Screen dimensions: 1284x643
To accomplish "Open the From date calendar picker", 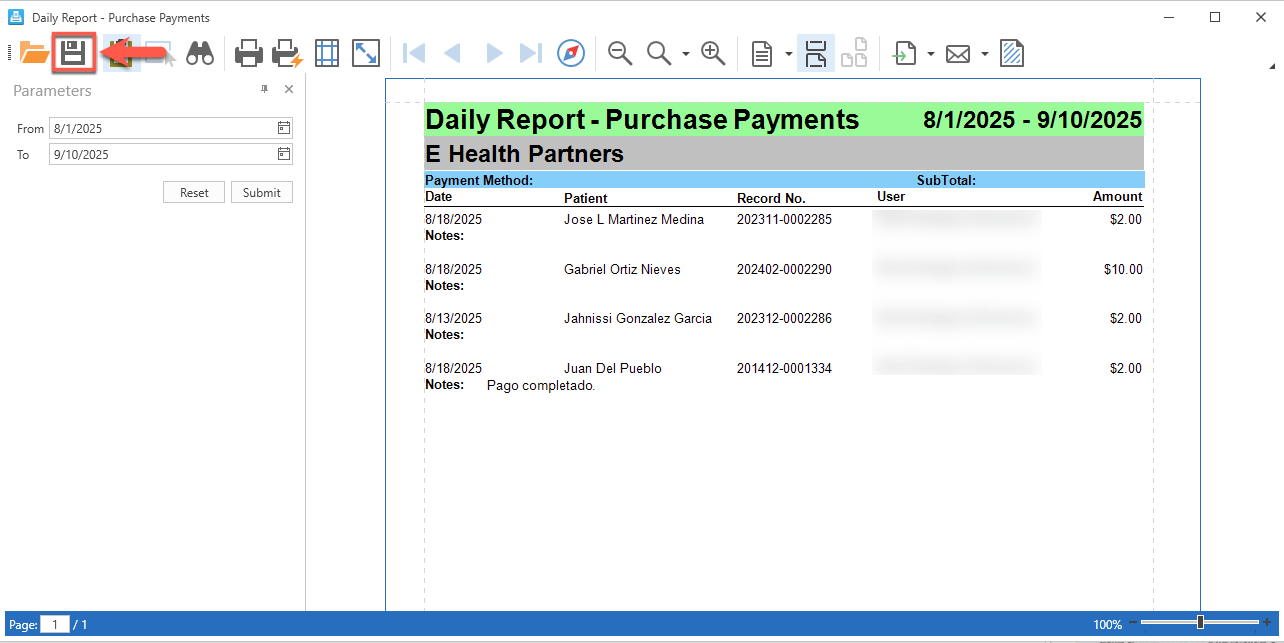I will [284, 128].
